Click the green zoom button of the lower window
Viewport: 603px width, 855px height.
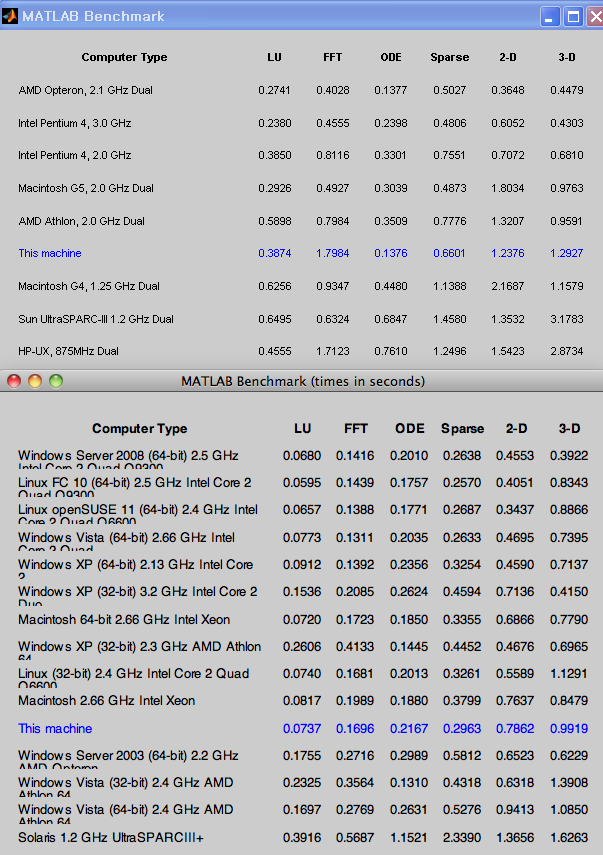point(56,381)
